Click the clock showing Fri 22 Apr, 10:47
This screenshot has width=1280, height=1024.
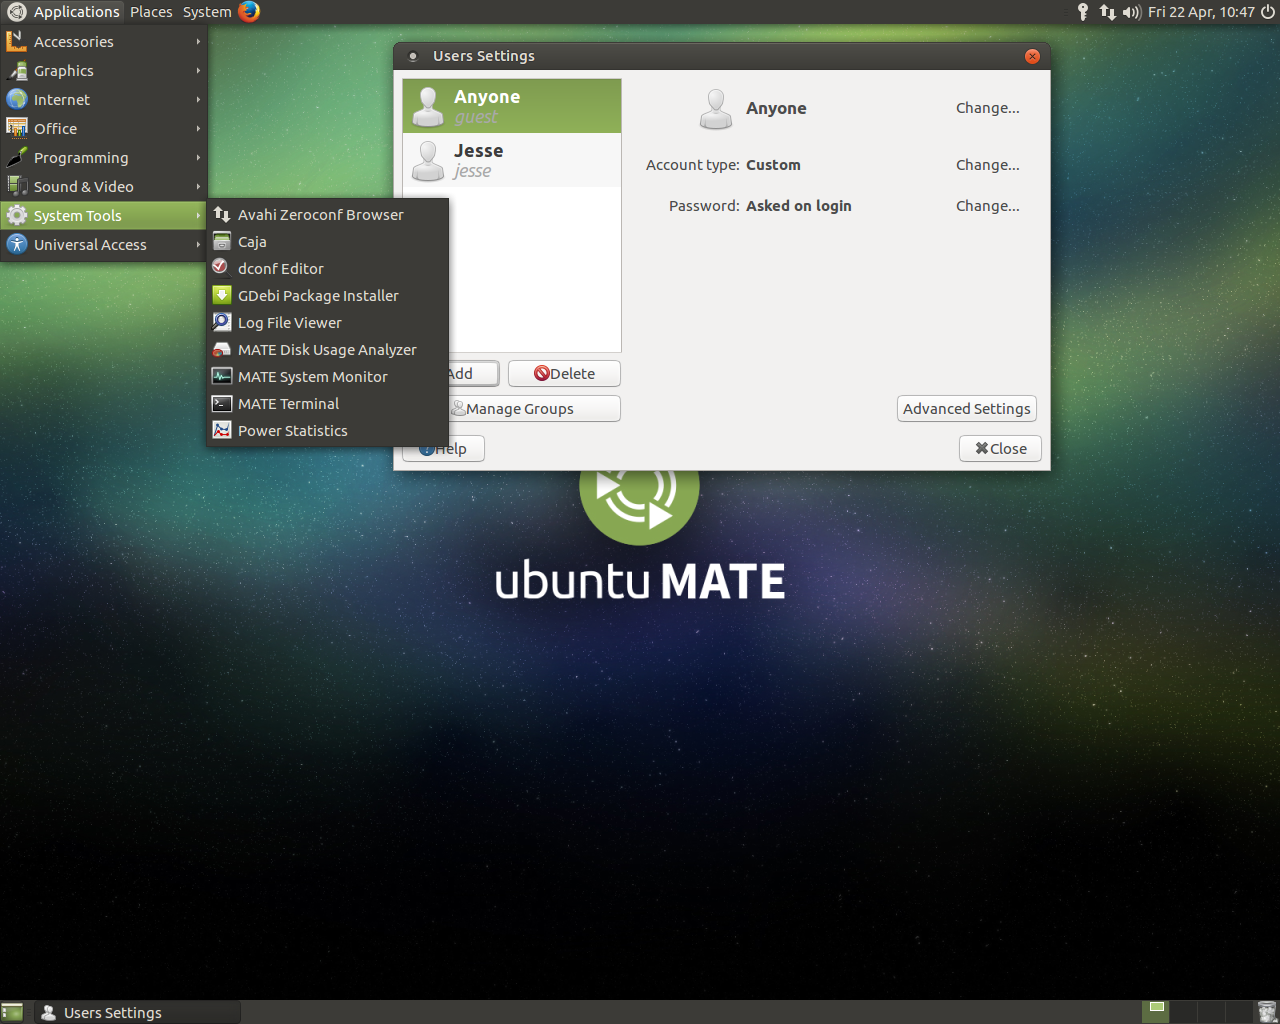pos(1201,12)
